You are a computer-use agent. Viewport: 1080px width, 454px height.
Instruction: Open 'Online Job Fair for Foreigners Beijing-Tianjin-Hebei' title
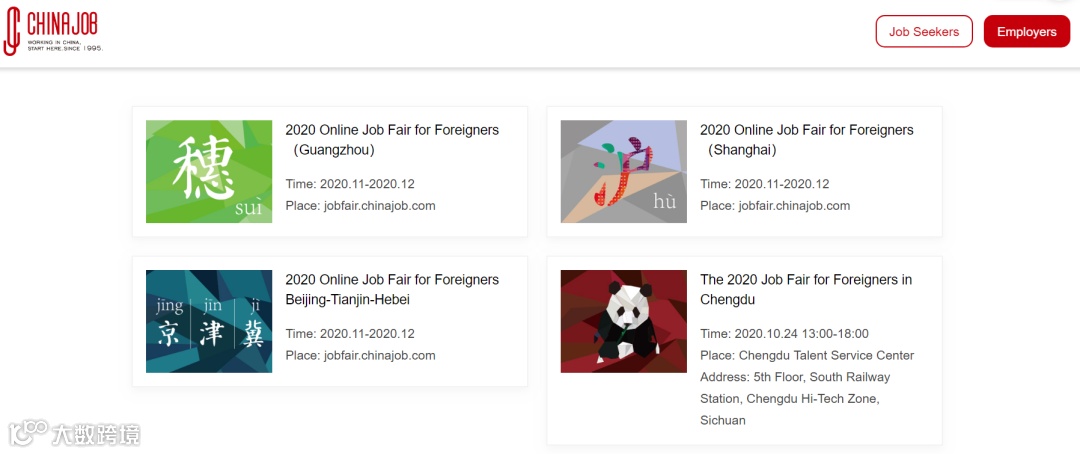pyautogui.click(x=392, y=289)
